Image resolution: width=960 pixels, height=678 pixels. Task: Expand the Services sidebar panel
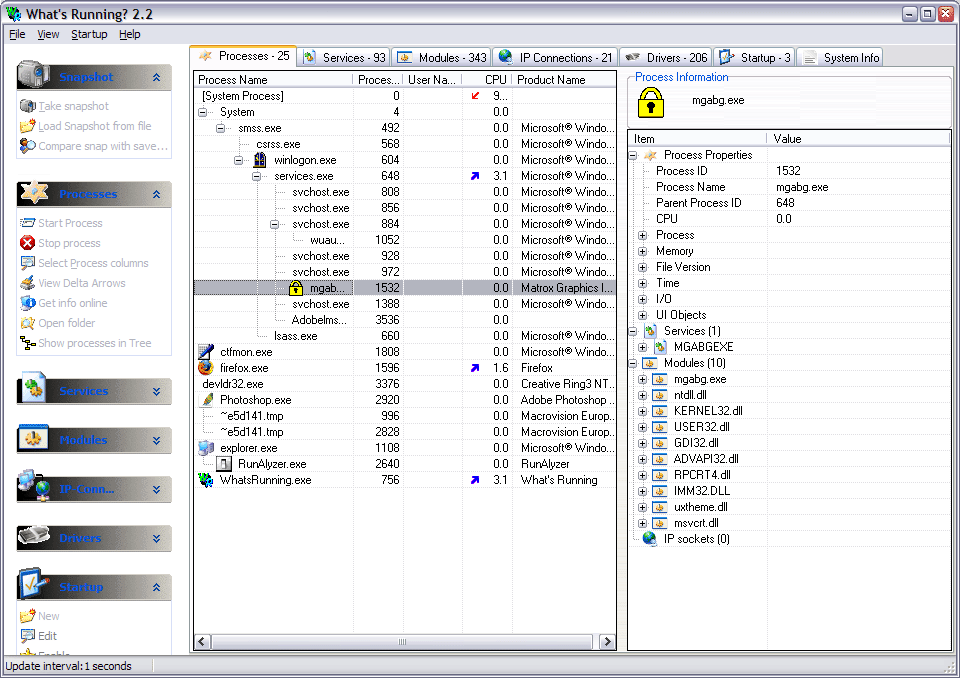tap(157, 391)
